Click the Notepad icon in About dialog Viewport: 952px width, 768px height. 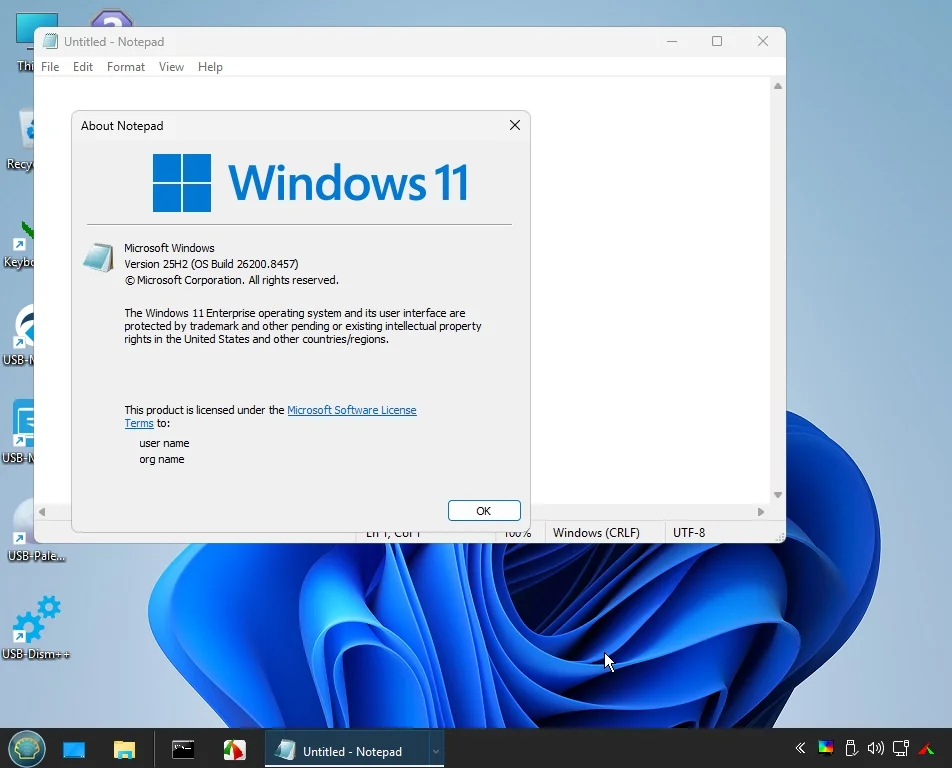coord(98,257)
